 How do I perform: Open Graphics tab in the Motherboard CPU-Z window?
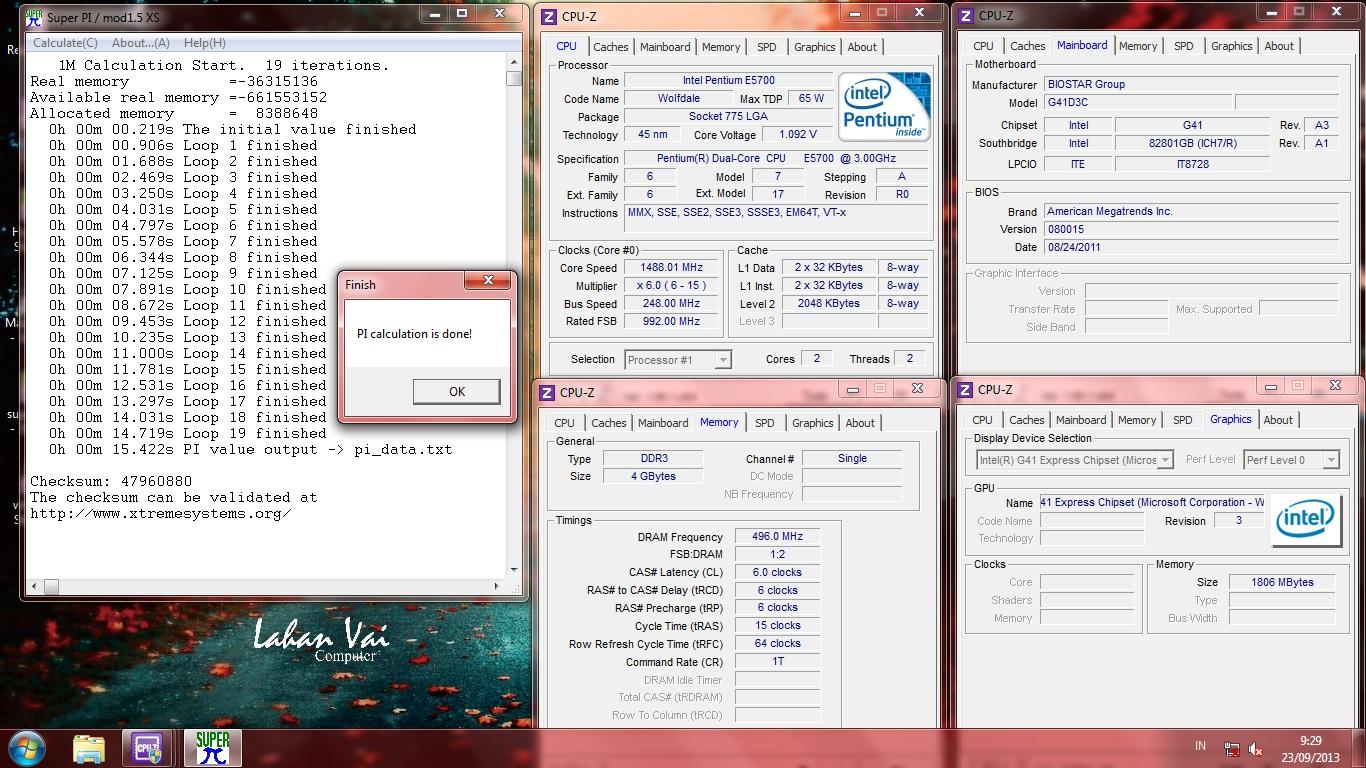(x=1231, y=46)
